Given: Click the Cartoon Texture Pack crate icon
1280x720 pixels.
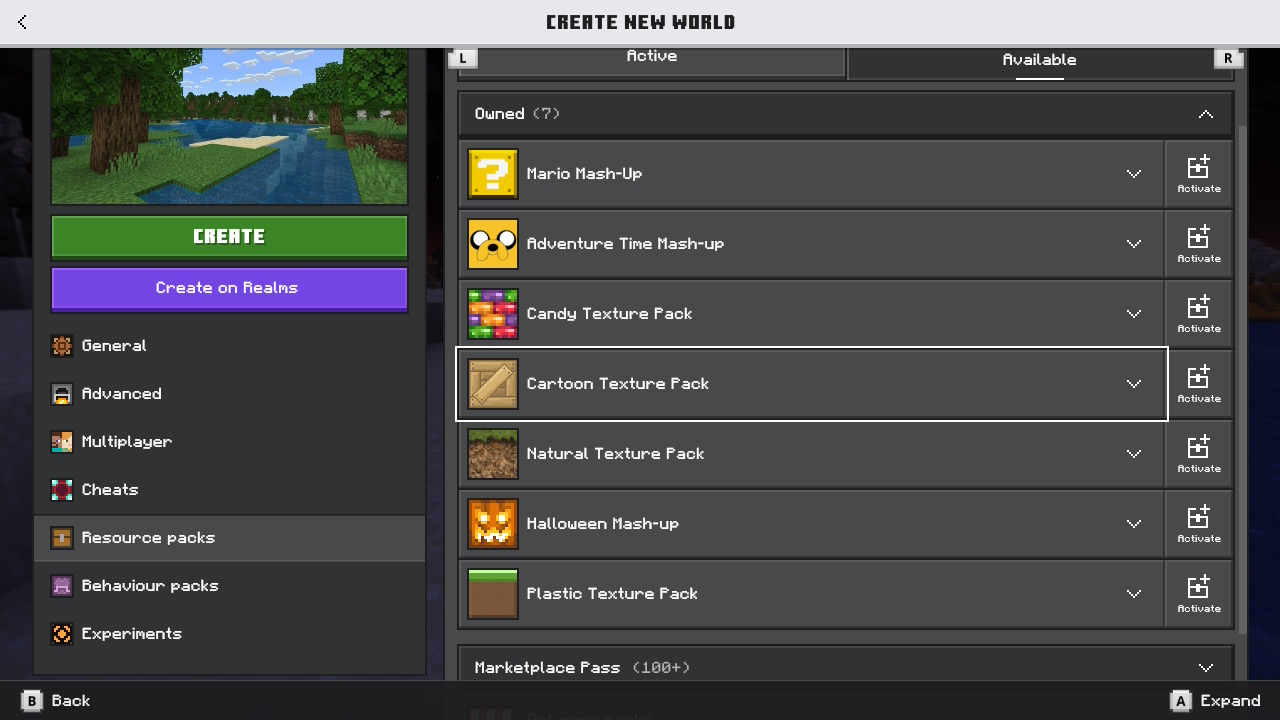Looking at the screenshot, I should pyautogui.click(x=493, y=384).
